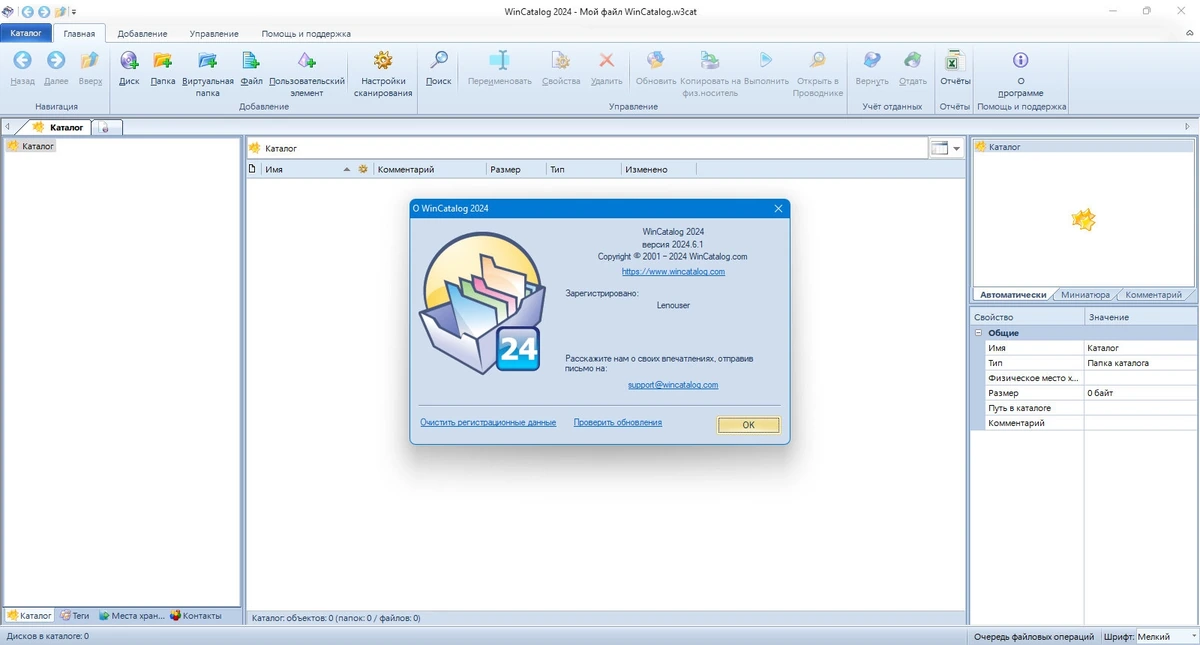The width and height of the screenshot is (1200, 645).
Task: Switch to the Контакты bottom tab
Action: [x=196, y=615]
